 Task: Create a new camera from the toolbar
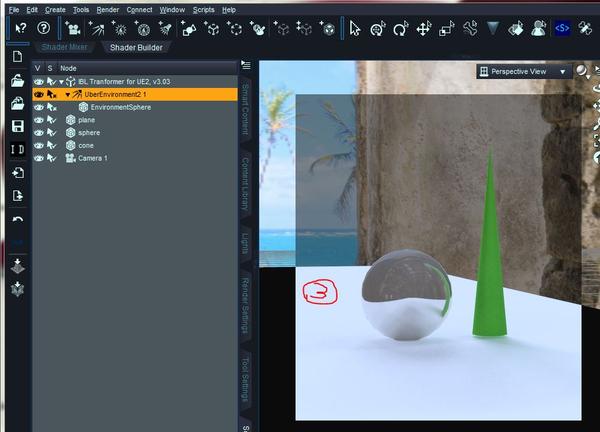click(73, 28)
